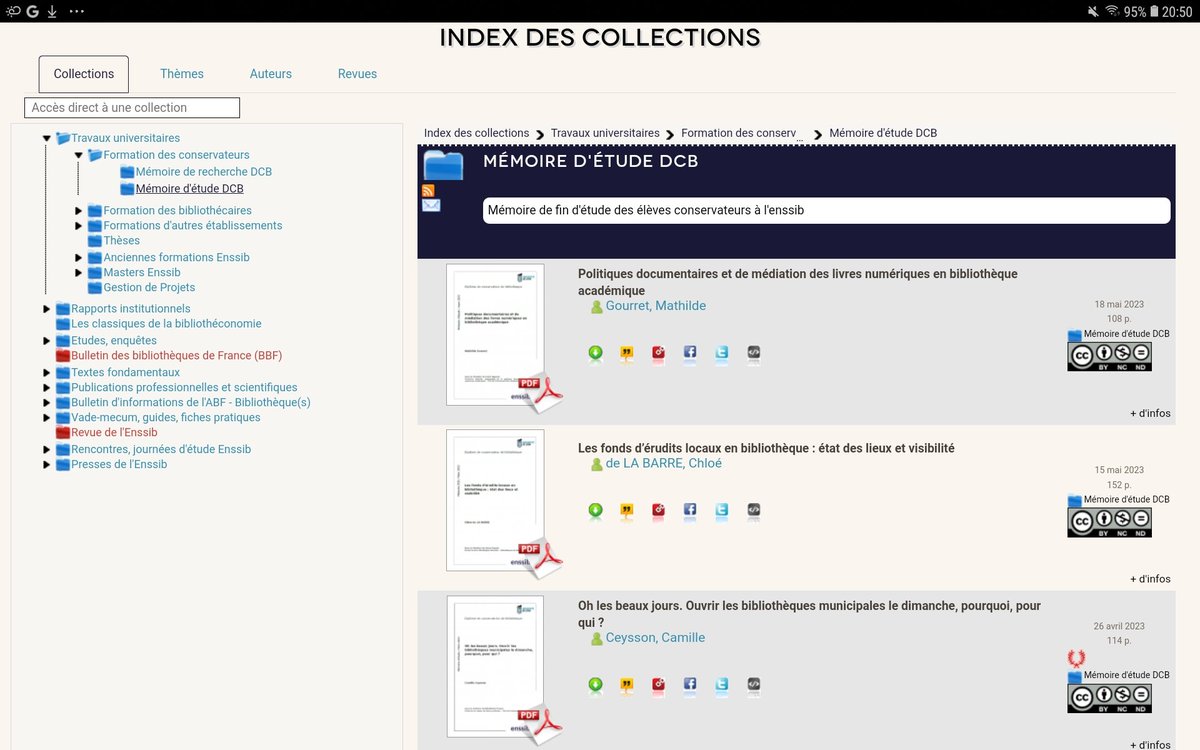Download the Ceysson, Camille mémoire
The width and height of the screenshot is (1200, 750).
[x=595, y=685]
